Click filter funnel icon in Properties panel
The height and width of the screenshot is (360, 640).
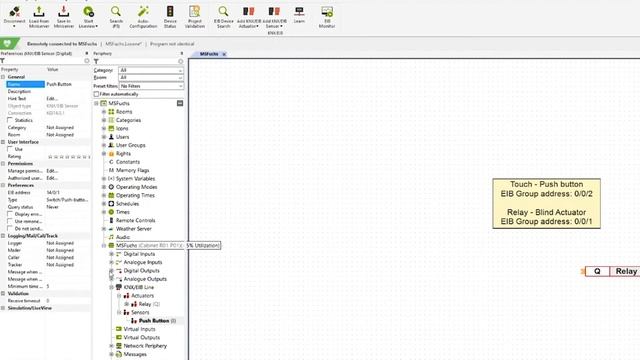pyautogui.click(x=2, y=61)
